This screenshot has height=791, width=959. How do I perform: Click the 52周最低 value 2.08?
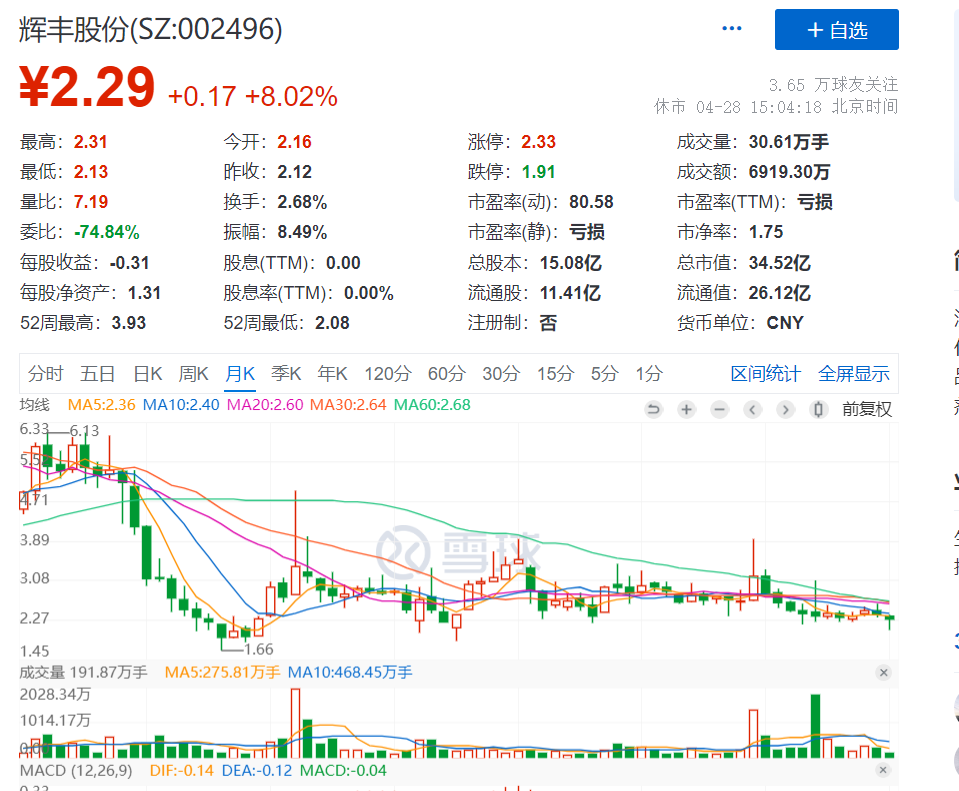332,322
